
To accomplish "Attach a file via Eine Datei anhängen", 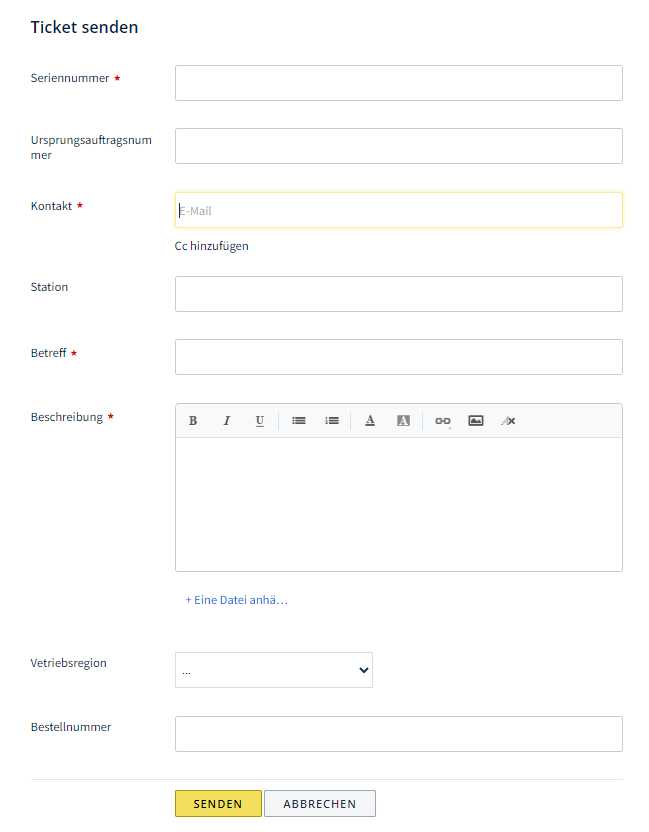I will pos(237,600).
